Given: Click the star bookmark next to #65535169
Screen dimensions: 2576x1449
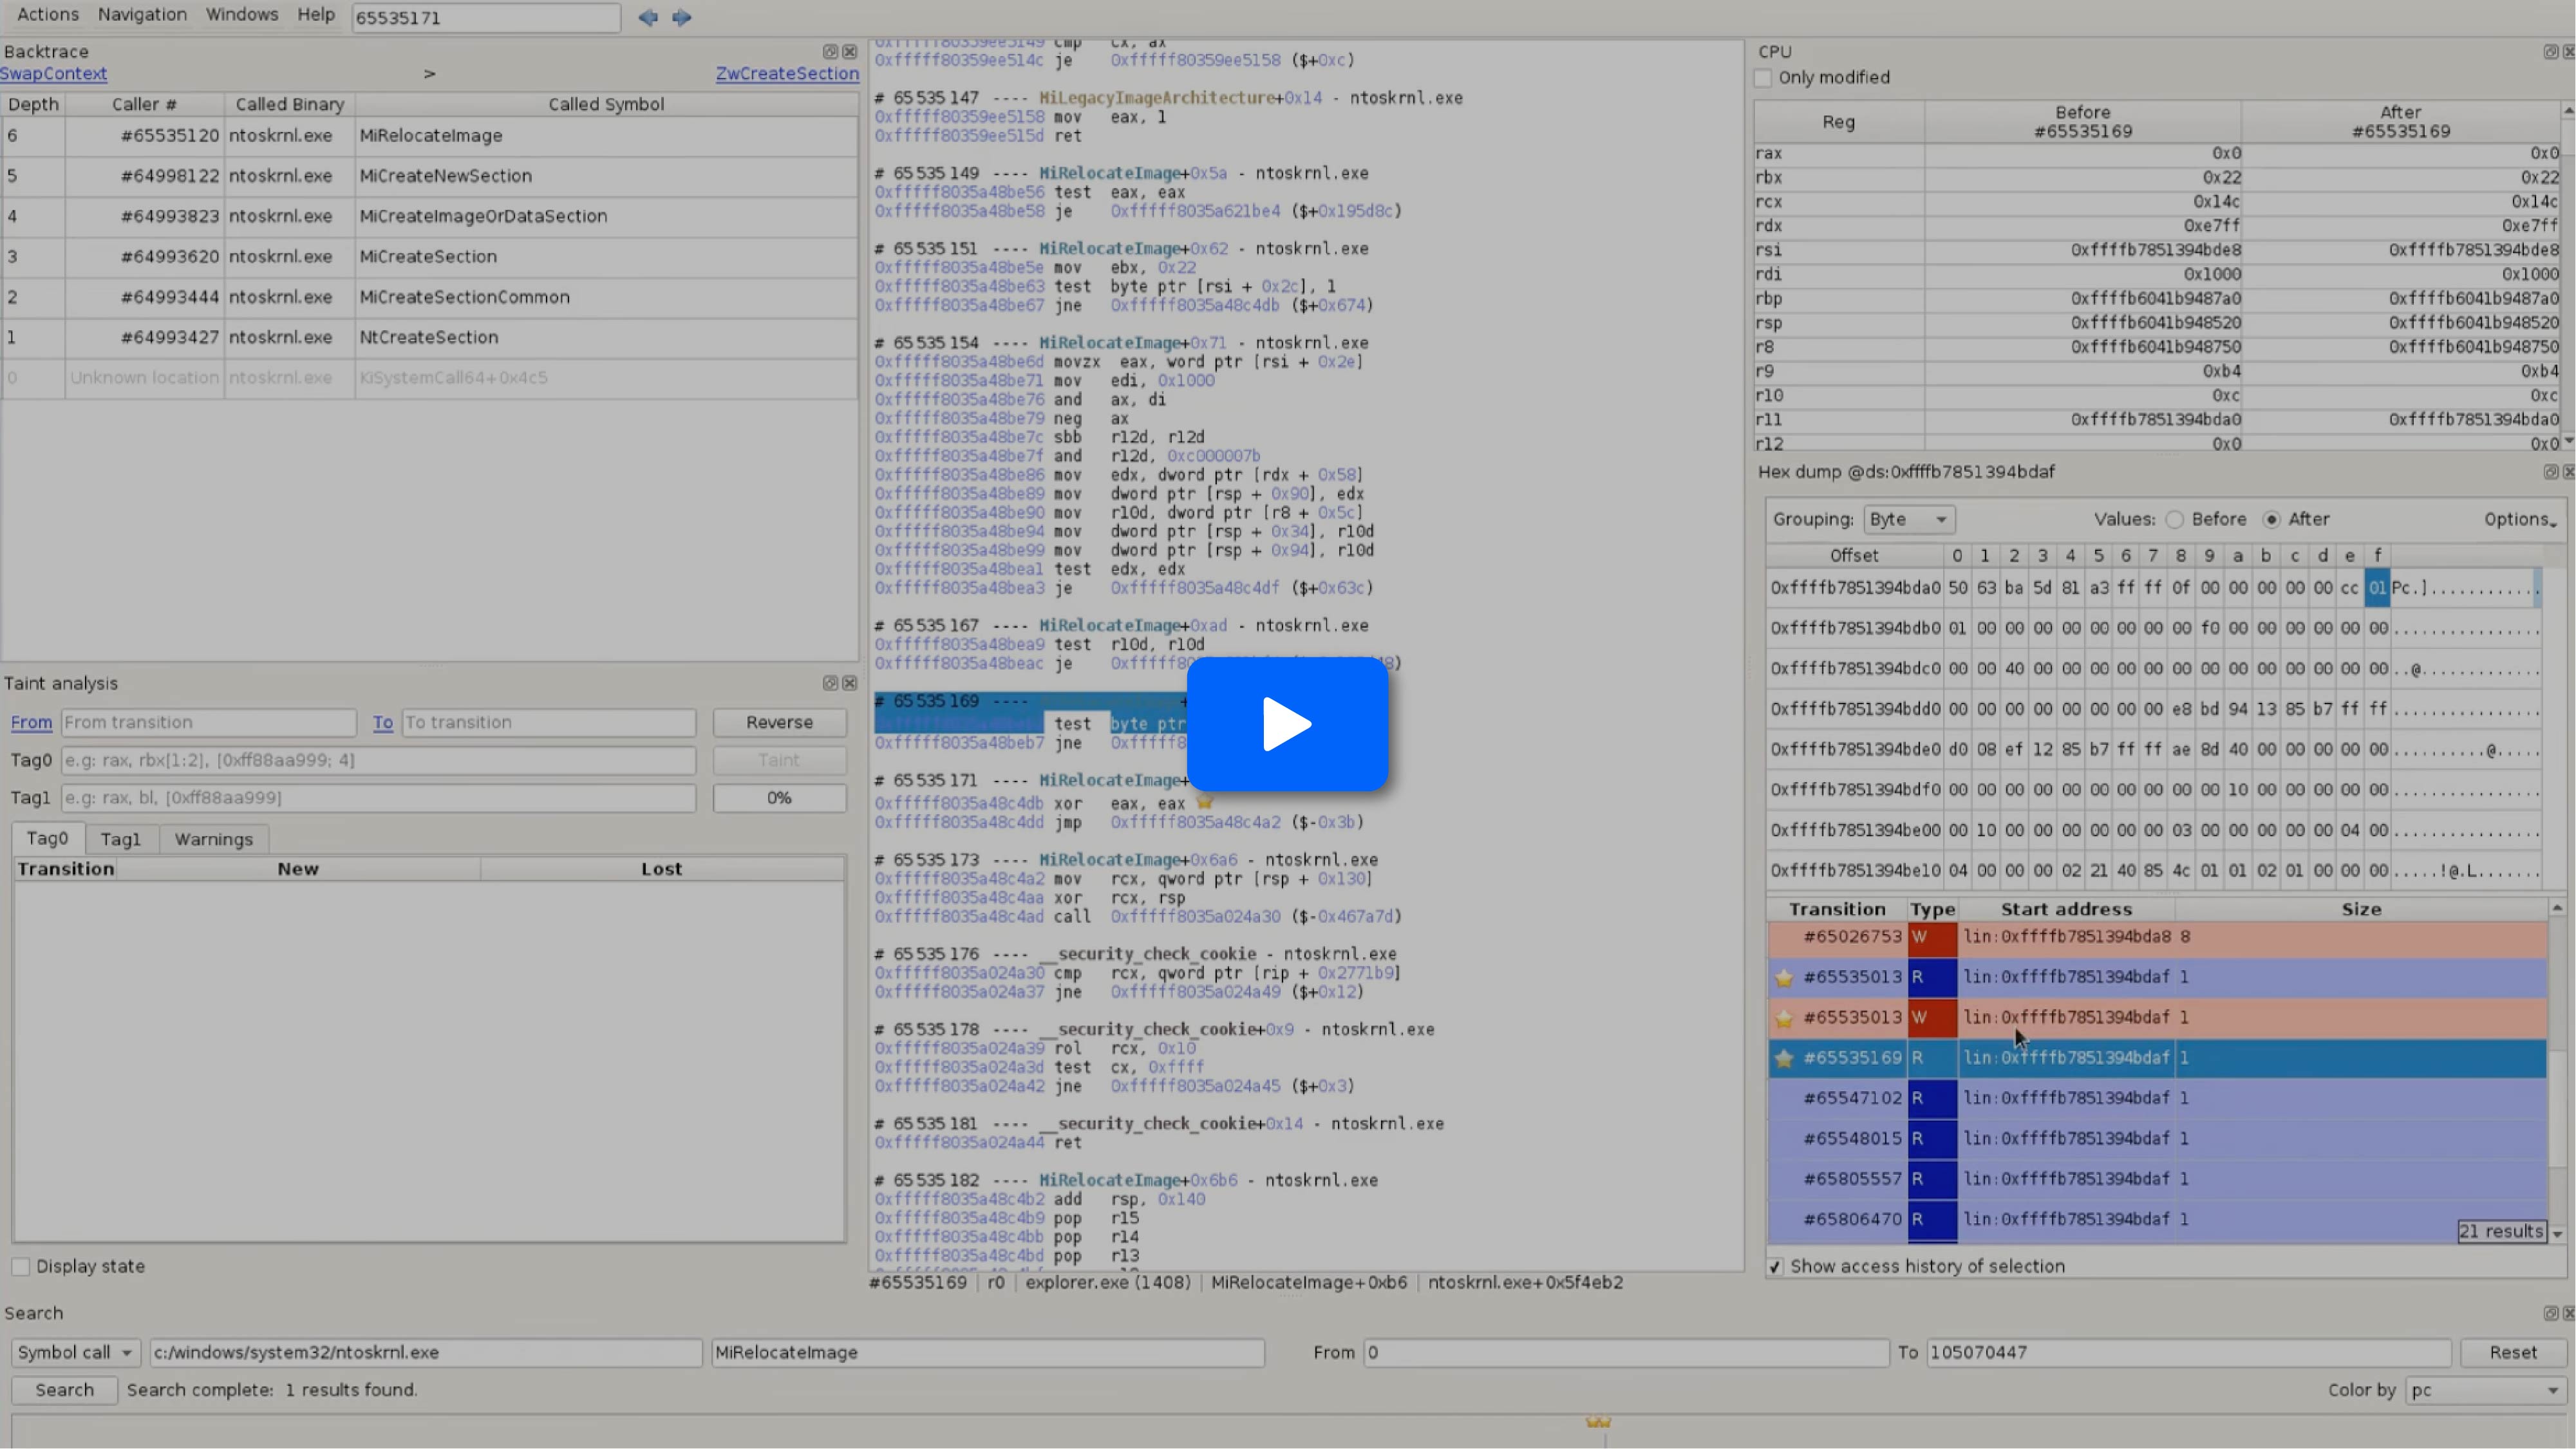Looking at the screenshot, I should tap(1784, 1058).
